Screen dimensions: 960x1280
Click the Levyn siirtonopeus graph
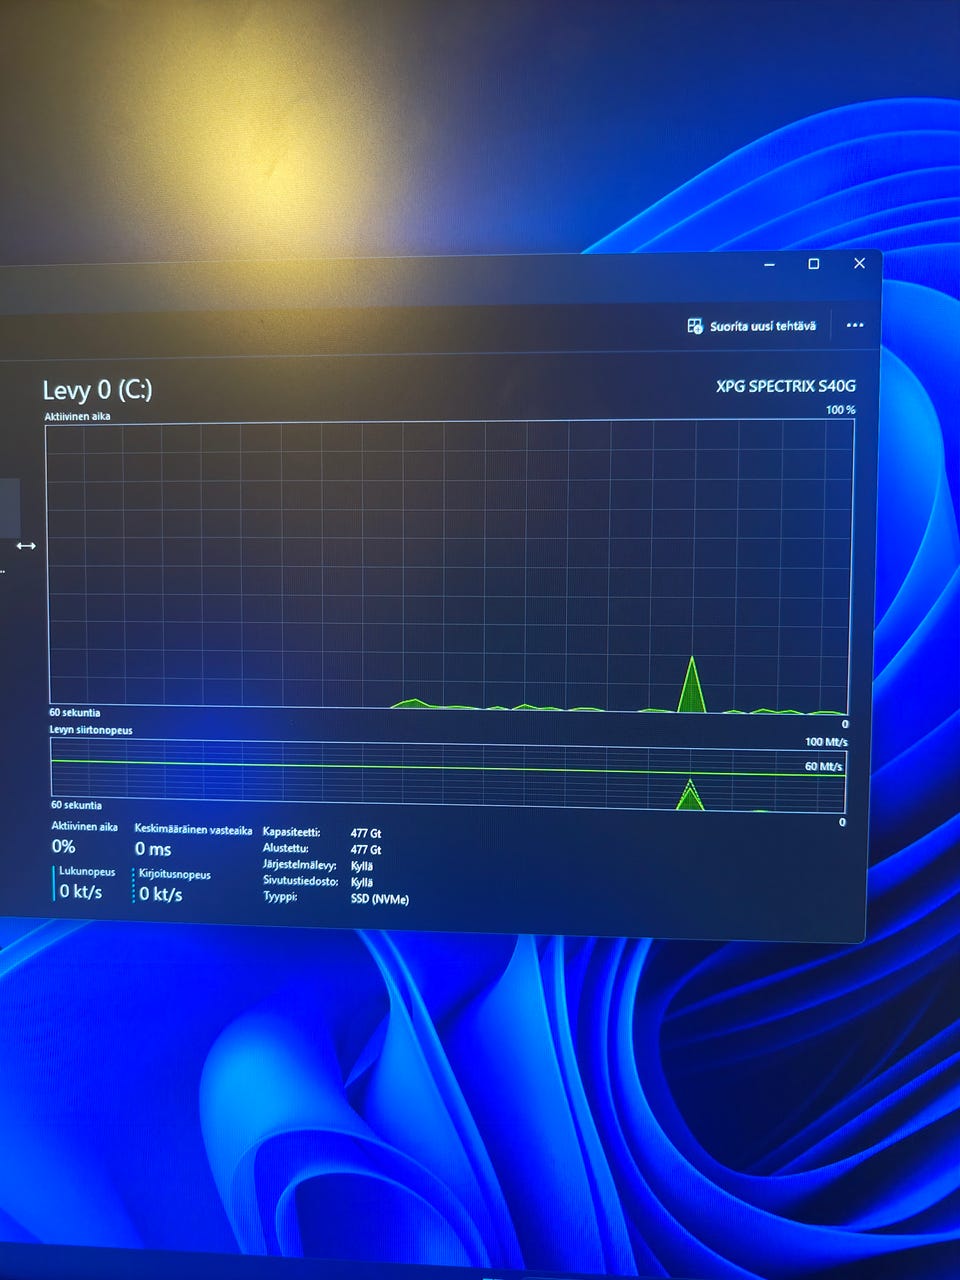(448, 776)
